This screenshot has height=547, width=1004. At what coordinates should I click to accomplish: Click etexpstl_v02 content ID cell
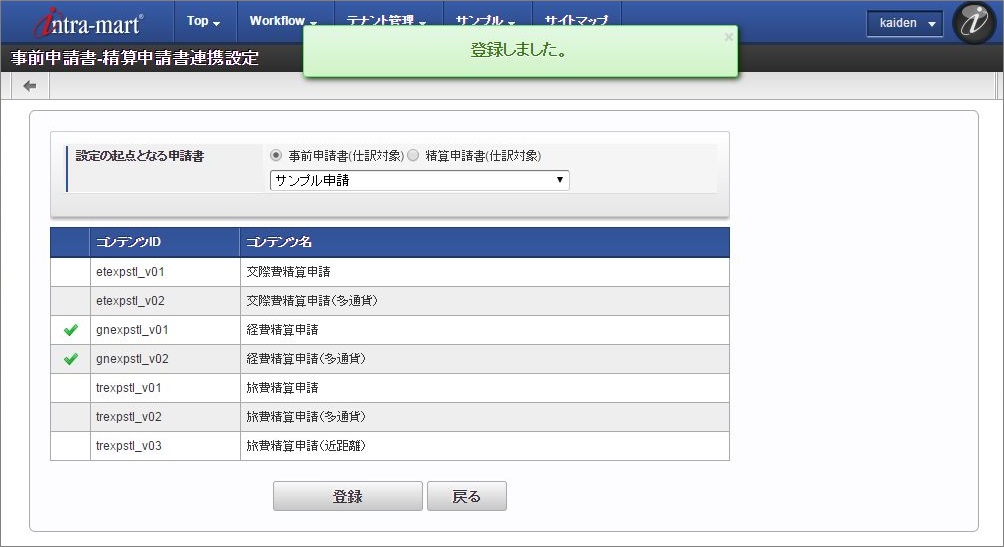(x=165, y=301)
